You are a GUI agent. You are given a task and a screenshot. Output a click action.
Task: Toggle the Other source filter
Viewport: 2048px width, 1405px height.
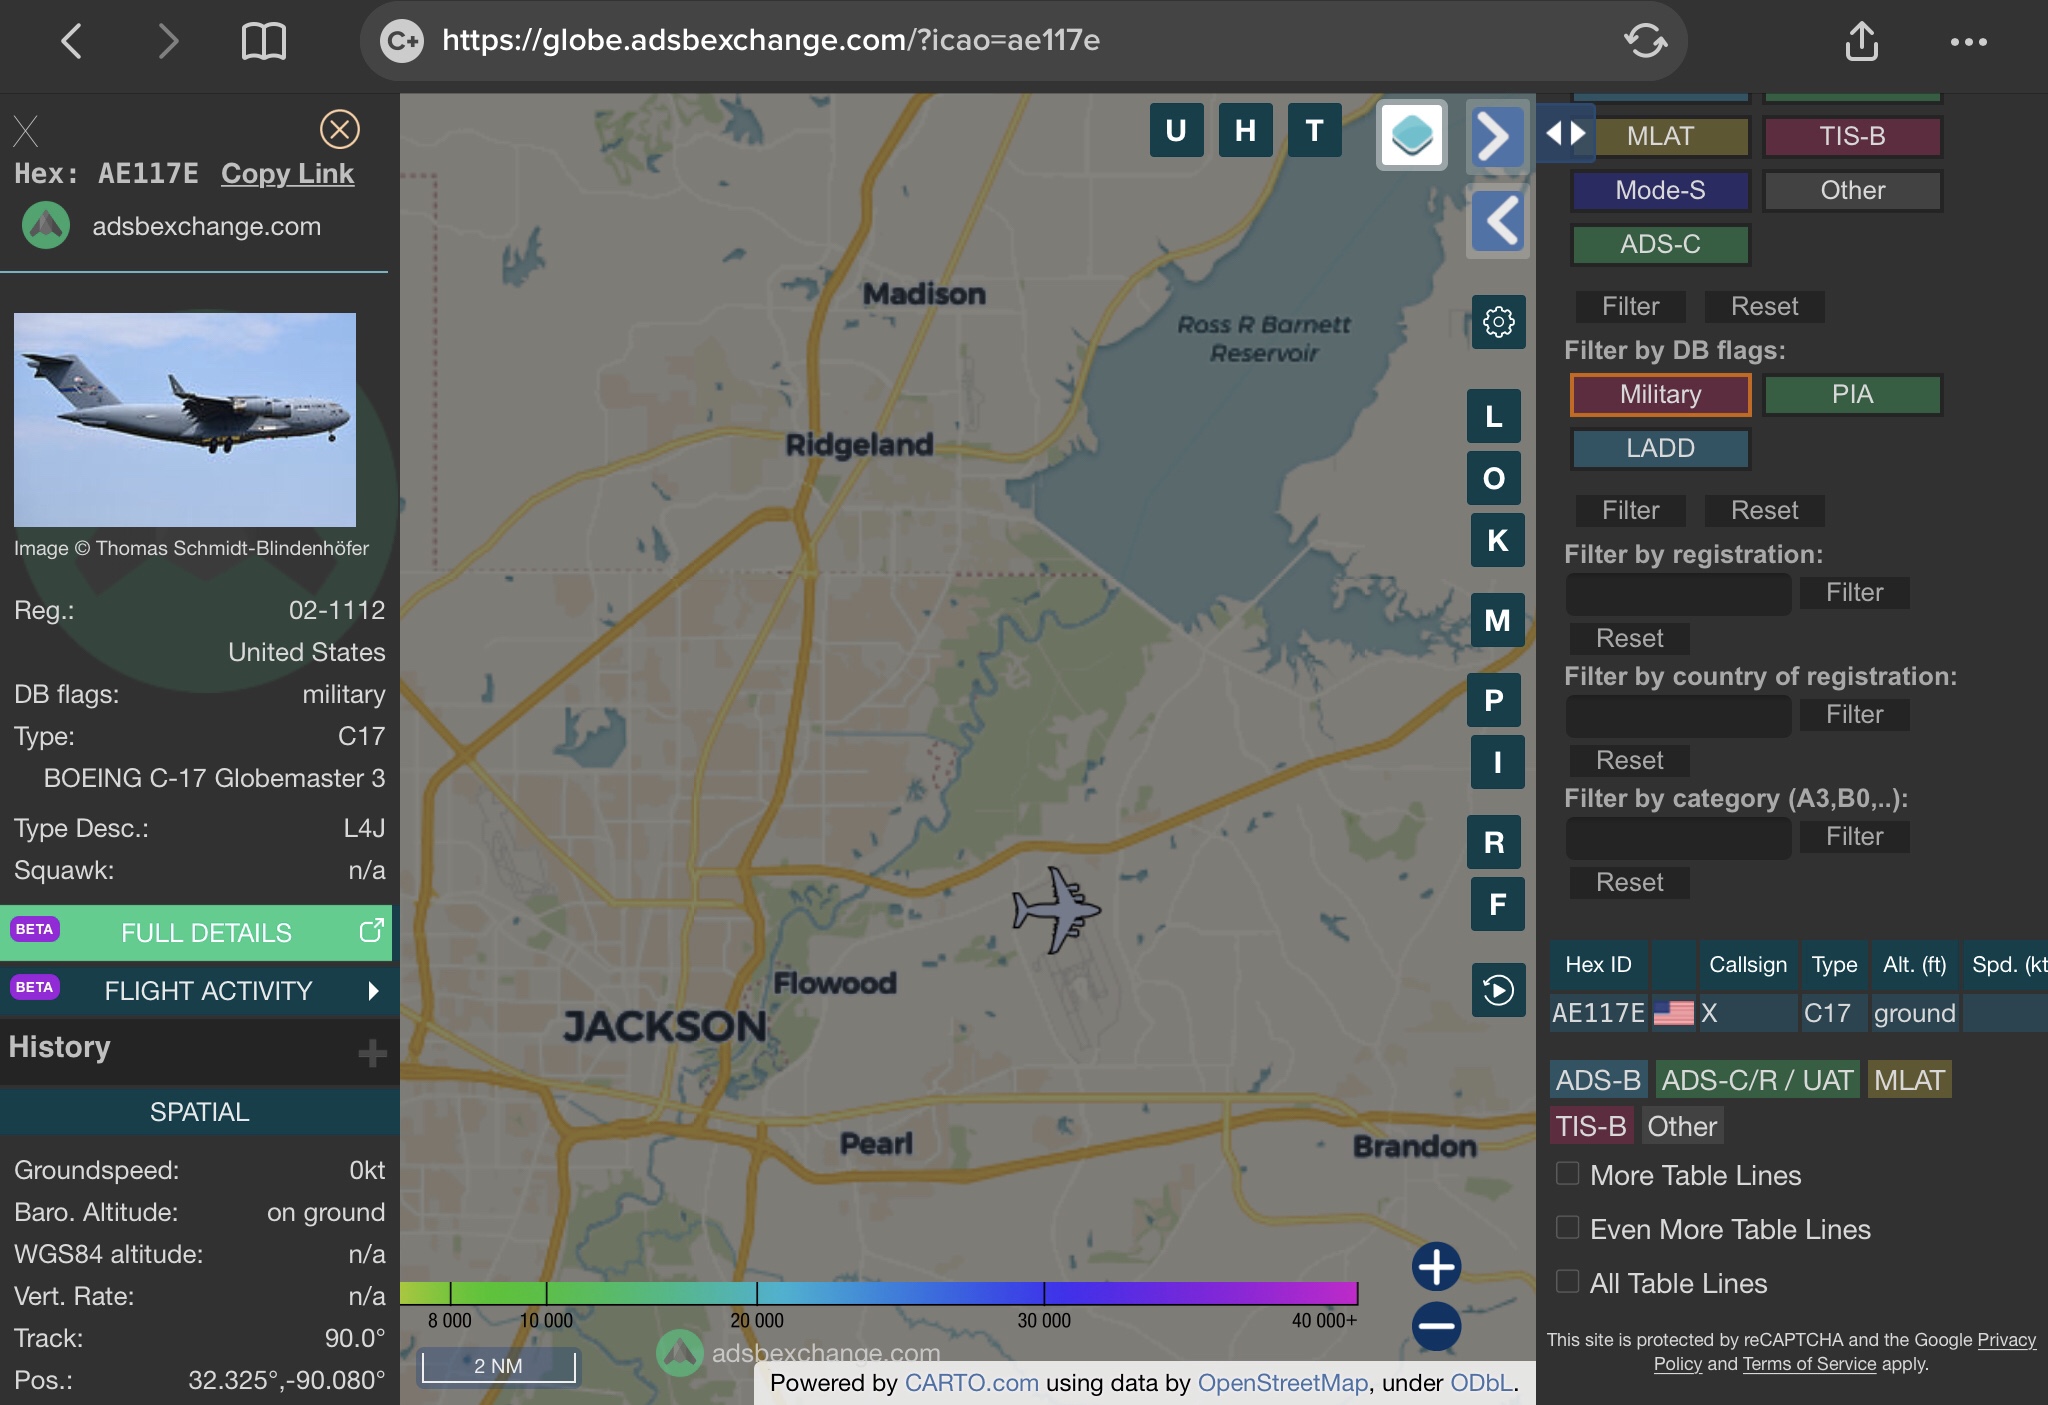click(x=1852, y=190)
